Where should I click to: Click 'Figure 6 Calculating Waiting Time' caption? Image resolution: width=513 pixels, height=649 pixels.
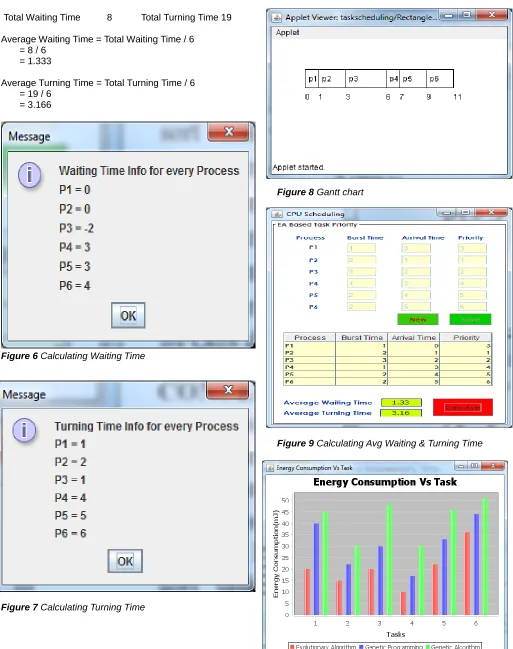coord(73,356)
